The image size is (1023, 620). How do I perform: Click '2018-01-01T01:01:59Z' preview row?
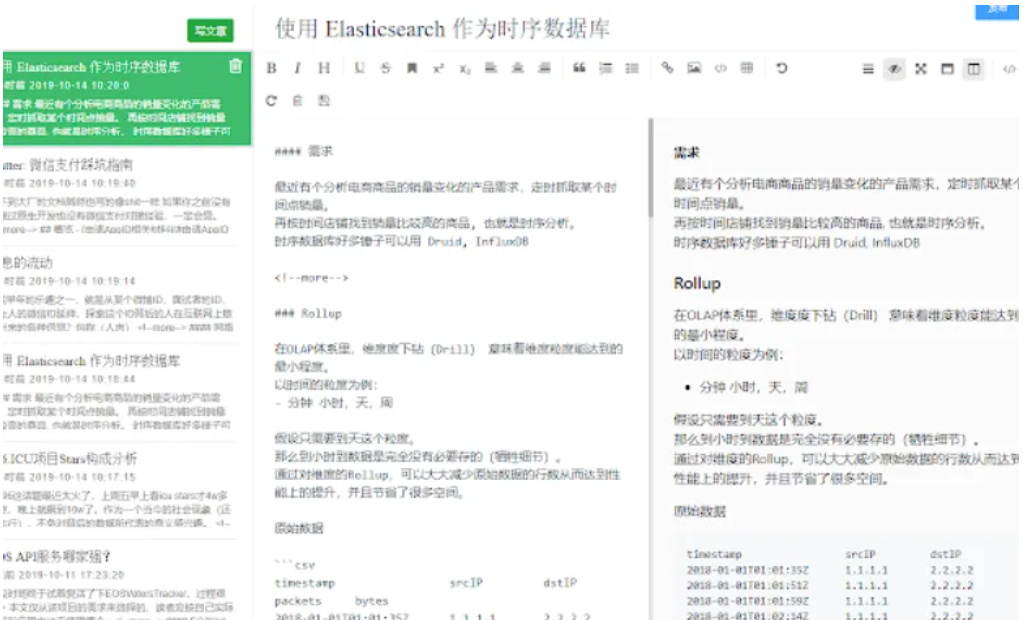coord(747,601)
